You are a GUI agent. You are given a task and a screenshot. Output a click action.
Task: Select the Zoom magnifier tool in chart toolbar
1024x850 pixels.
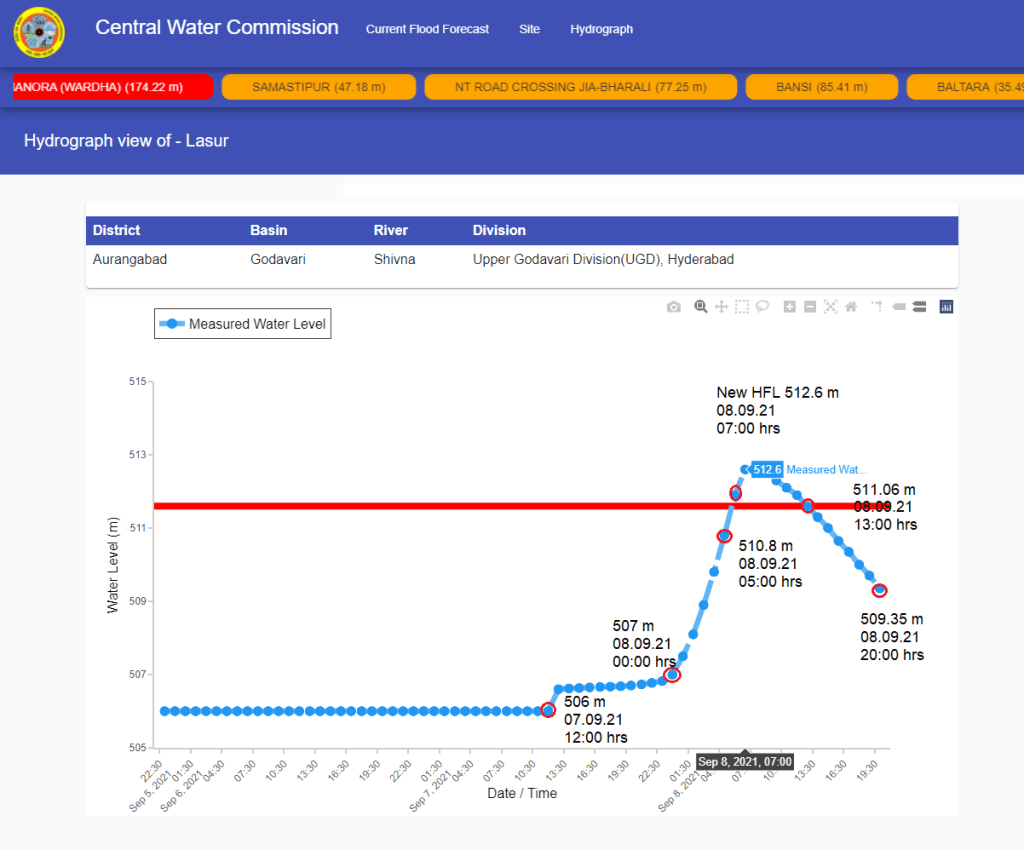(x=701, y=307)
